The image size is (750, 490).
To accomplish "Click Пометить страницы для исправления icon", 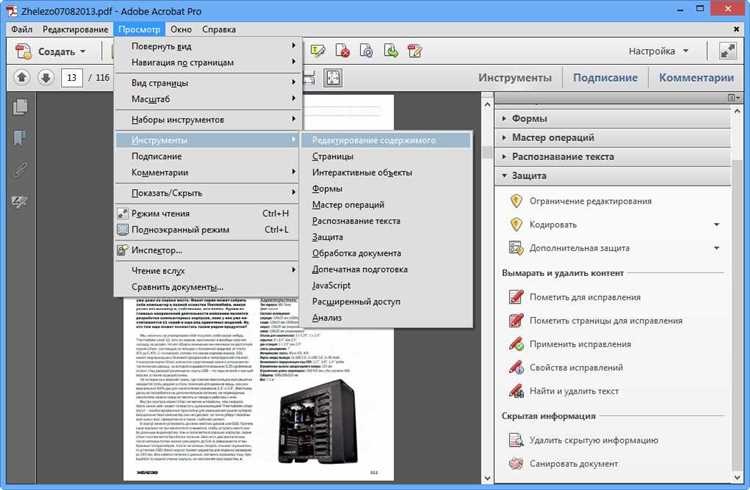I will 516,320.
